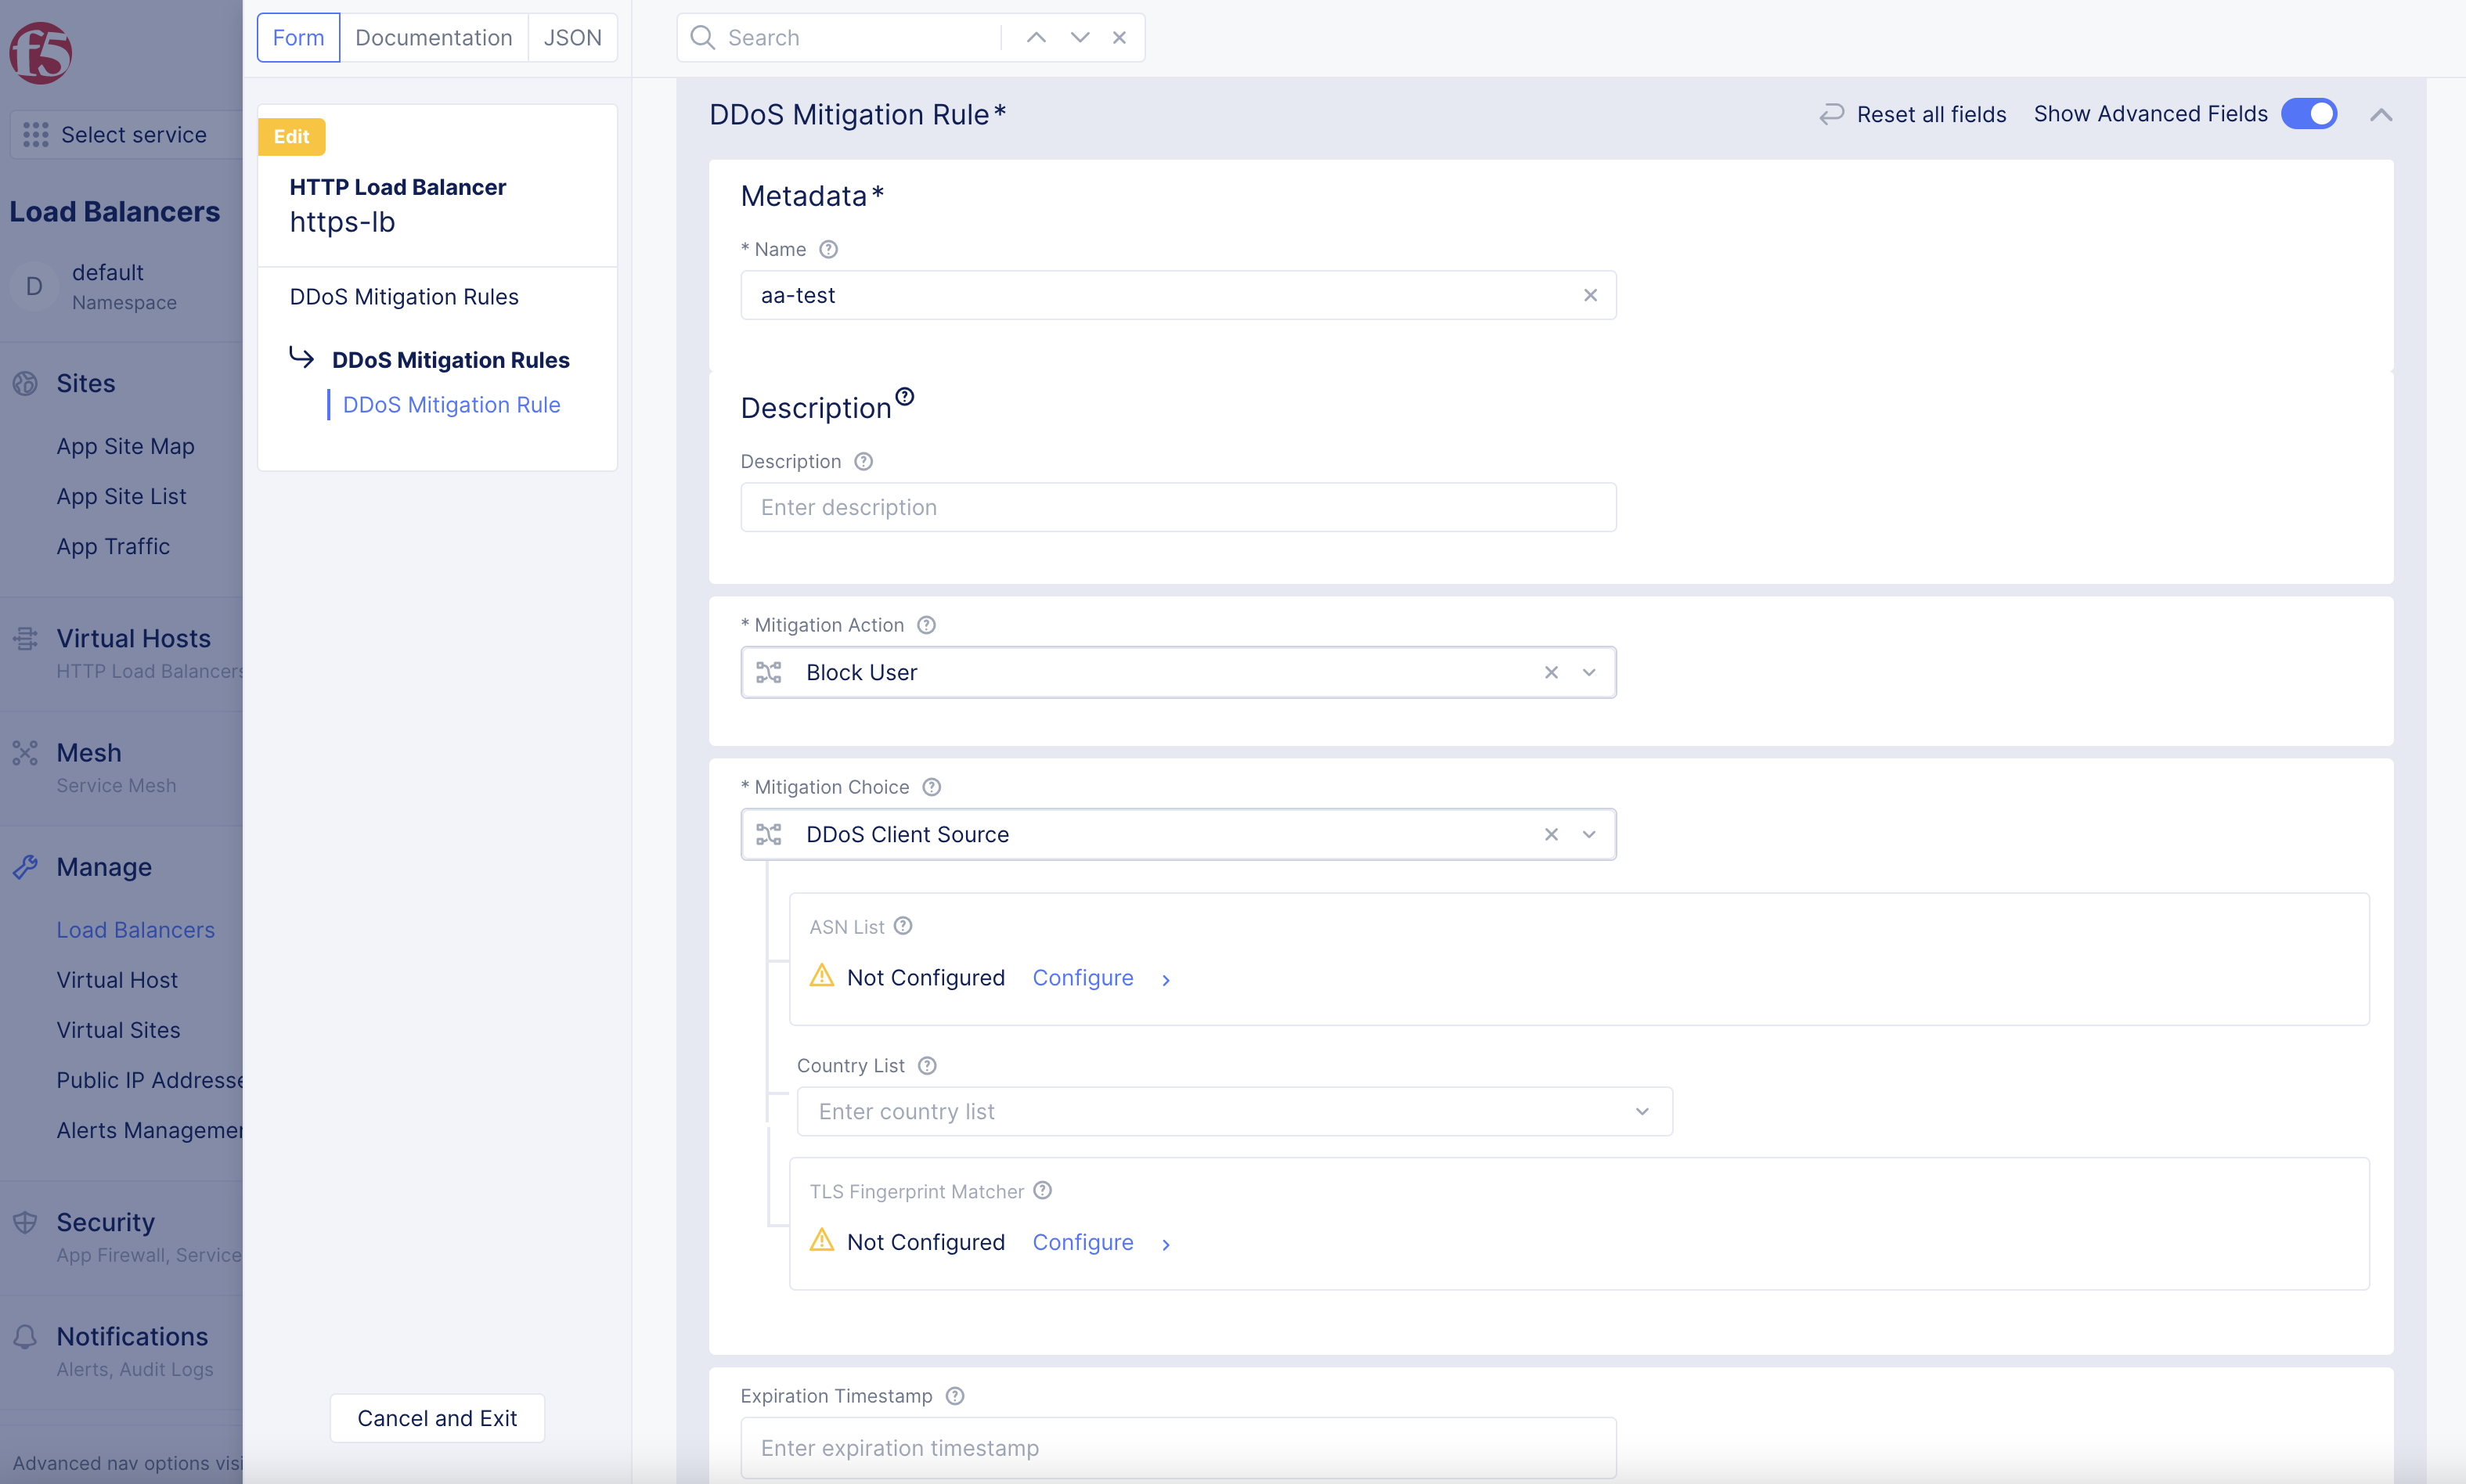Switch to the JSON tab
2466x1484 pixels.
point(572,37)
